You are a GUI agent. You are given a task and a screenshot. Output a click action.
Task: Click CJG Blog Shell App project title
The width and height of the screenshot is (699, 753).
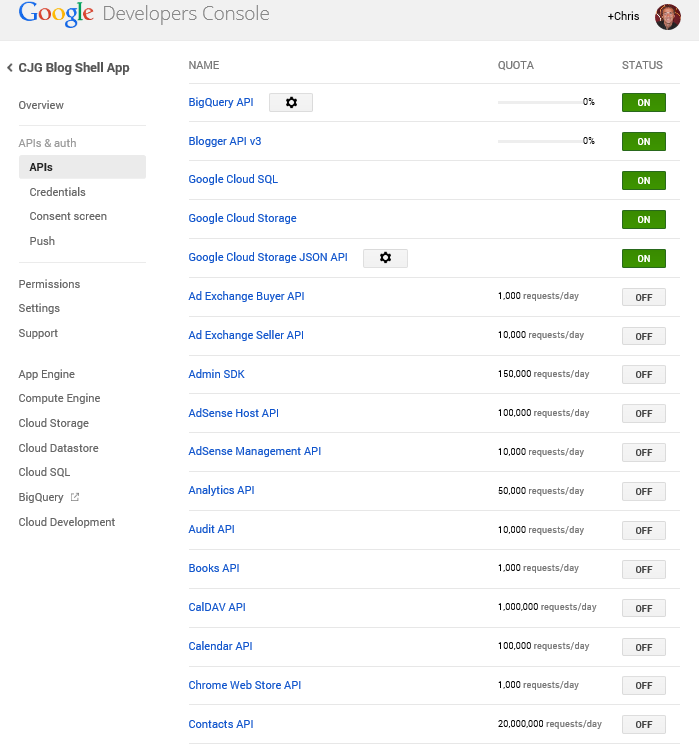[74, 68]
